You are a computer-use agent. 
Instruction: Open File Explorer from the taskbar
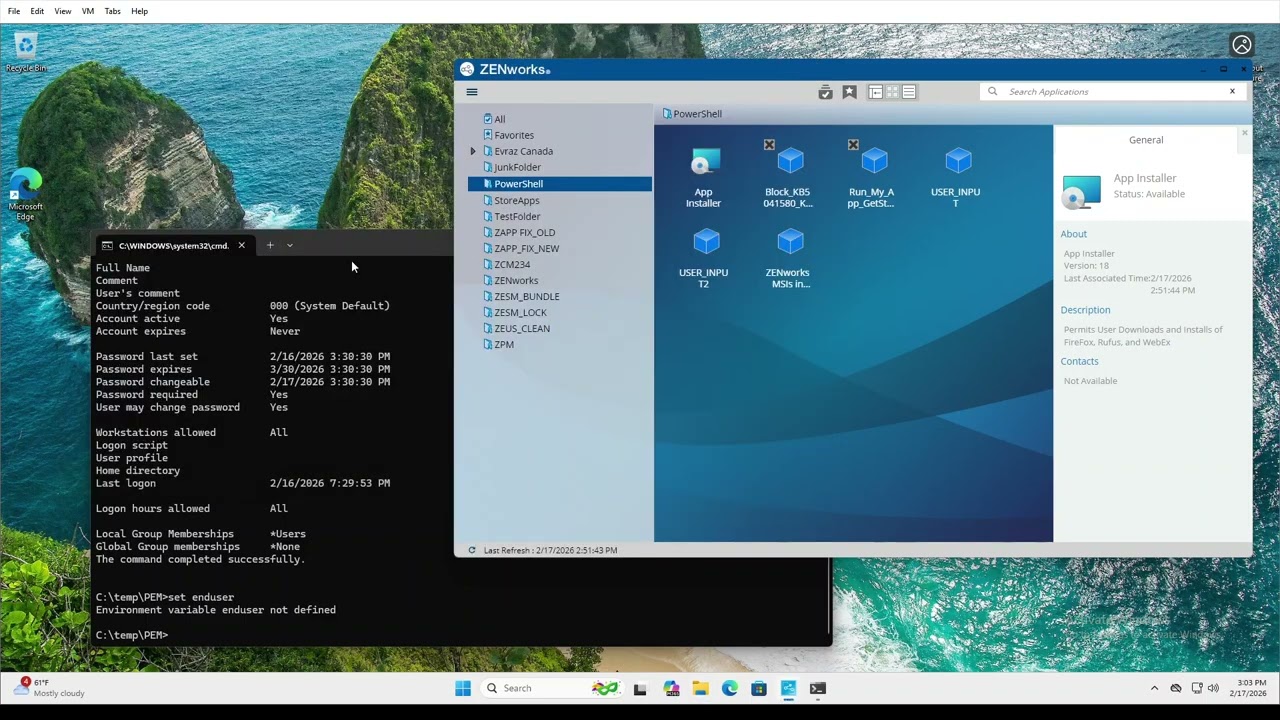click(700, 688)
